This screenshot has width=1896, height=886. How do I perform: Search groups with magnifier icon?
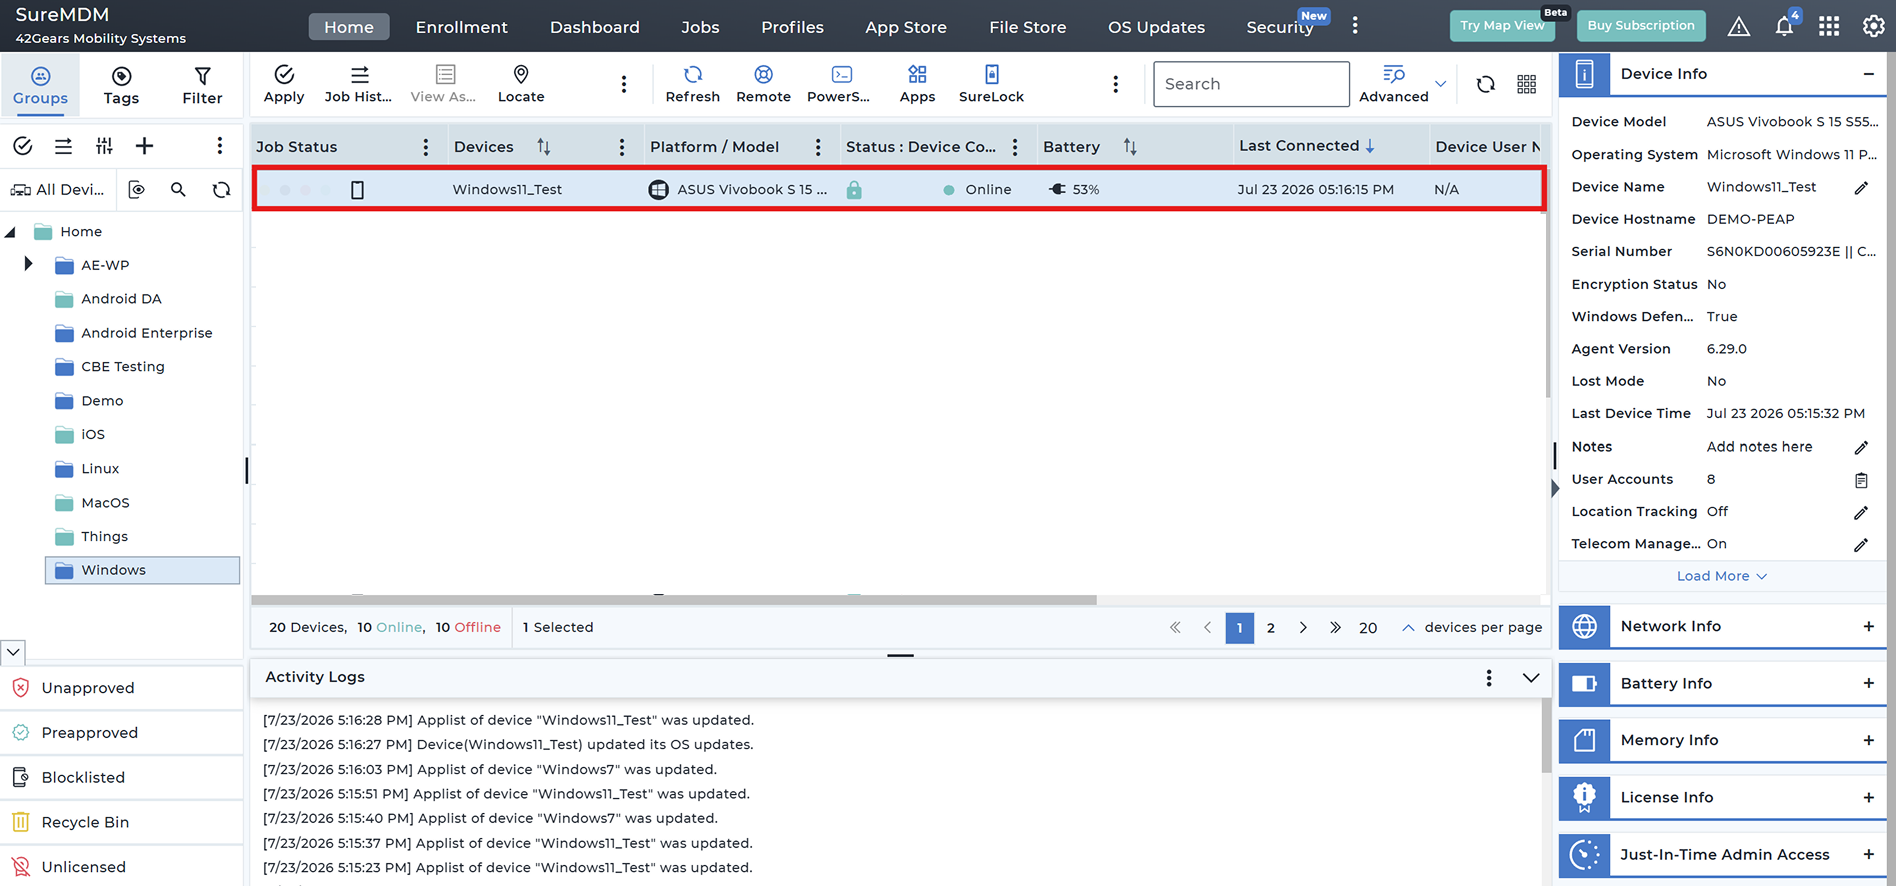pos(178,189)
